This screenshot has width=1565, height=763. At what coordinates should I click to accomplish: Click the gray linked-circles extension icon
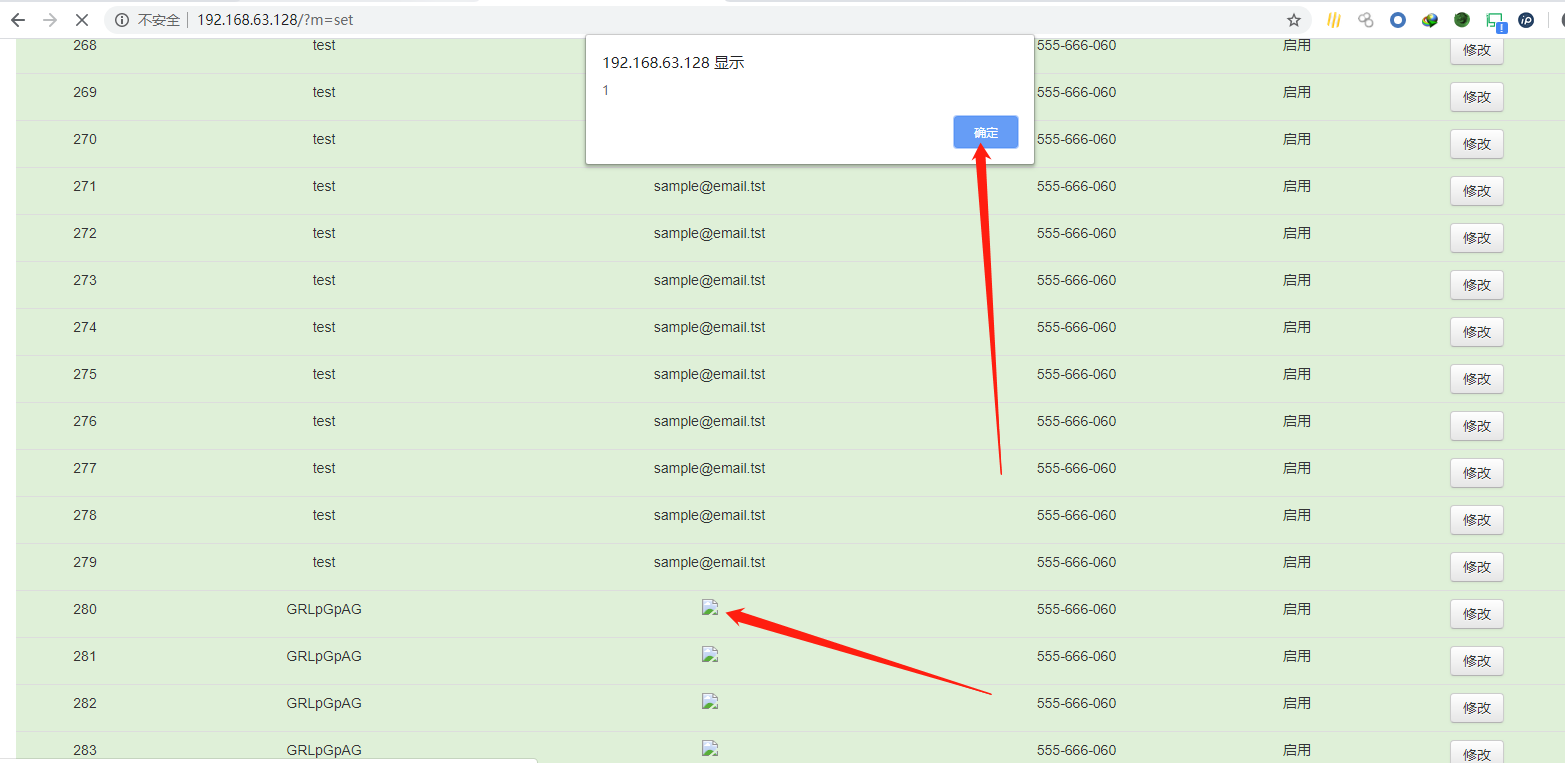(1365, 20)
